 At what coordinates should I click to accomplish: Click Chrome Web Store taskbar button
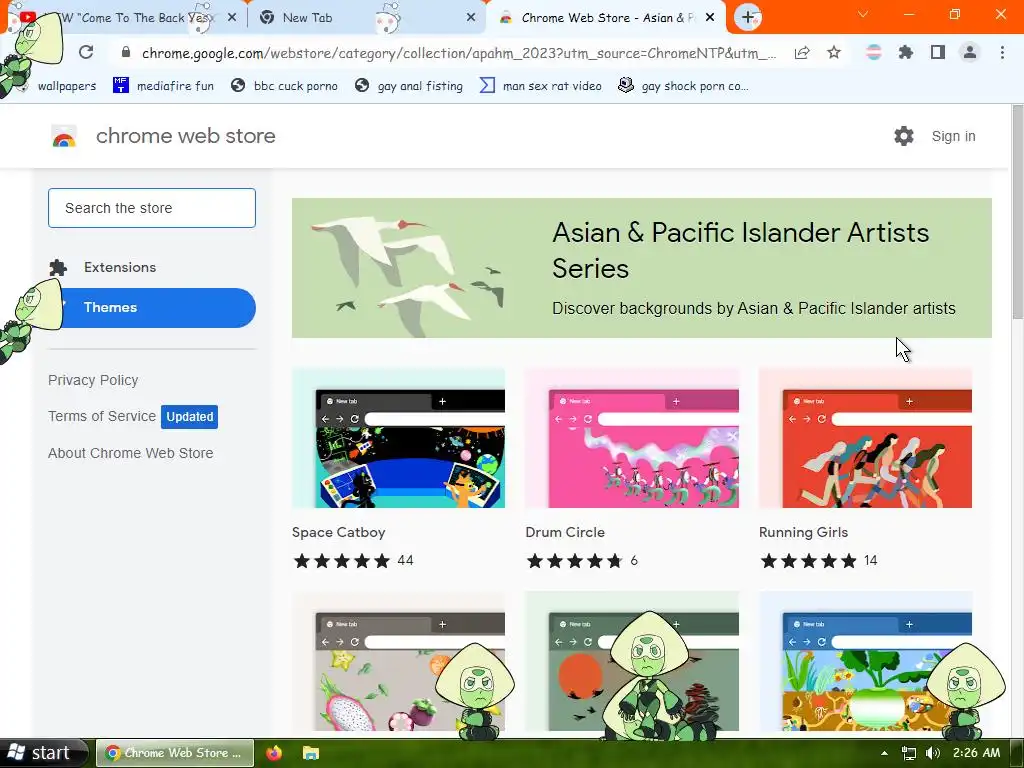coord(175,753)
